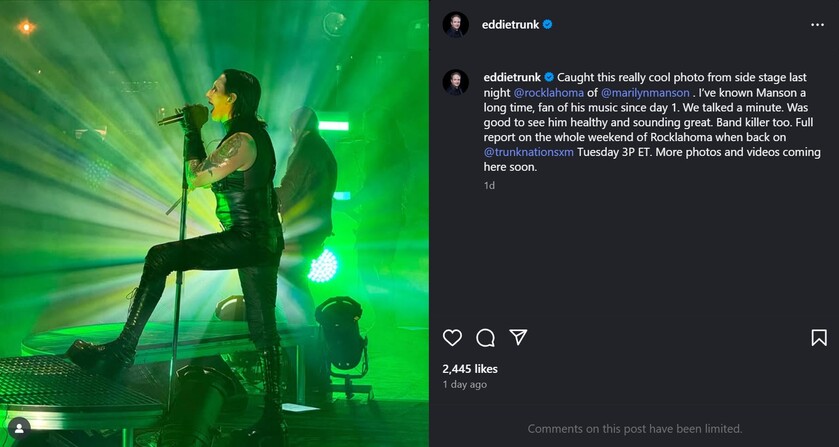View the 2,445 likes list
Image resolution: width=839 pixels, height=447 pixels.
tap(470, 369)
